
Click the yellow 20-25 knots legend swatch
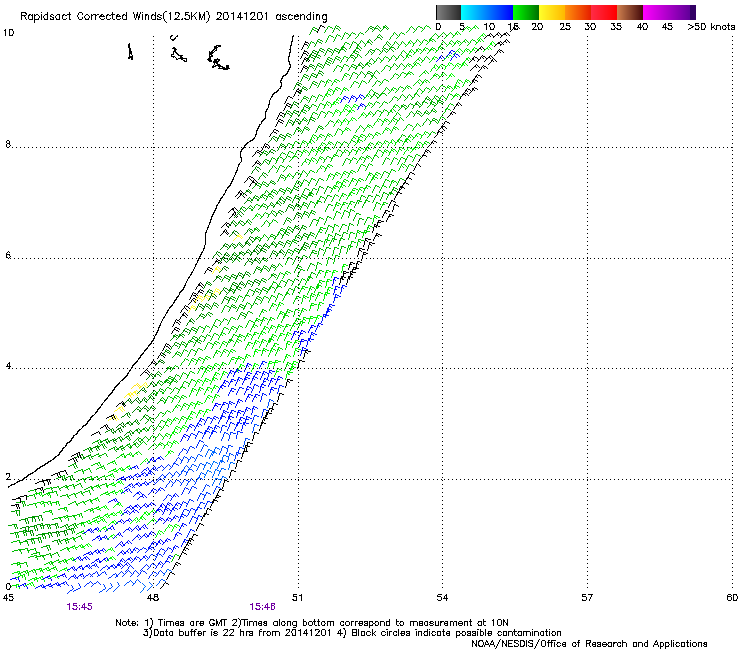(x=552, y=12)
